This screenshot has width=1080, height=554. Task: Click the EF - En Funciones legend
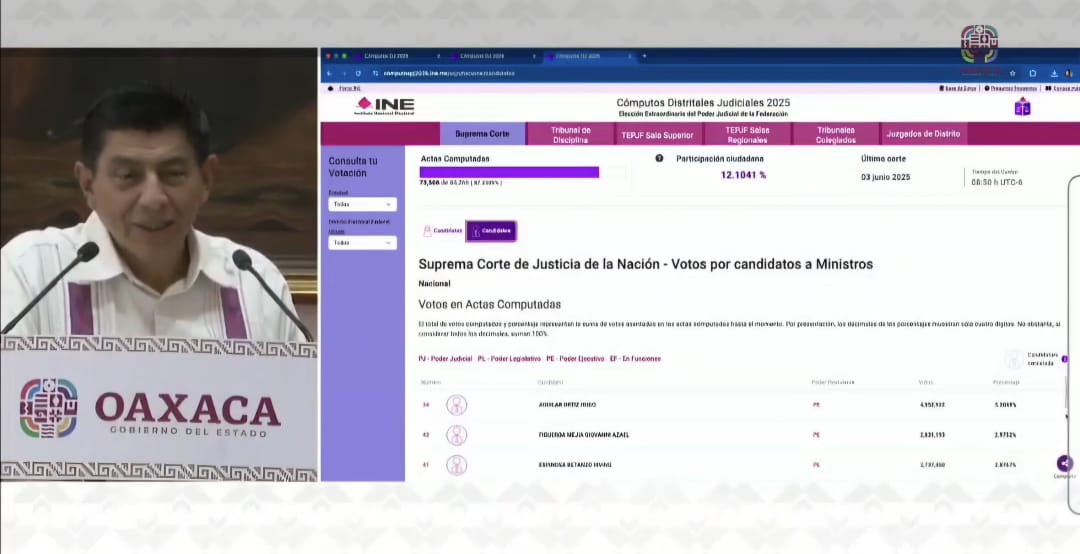pyautogui.click(x=635, y=359)
